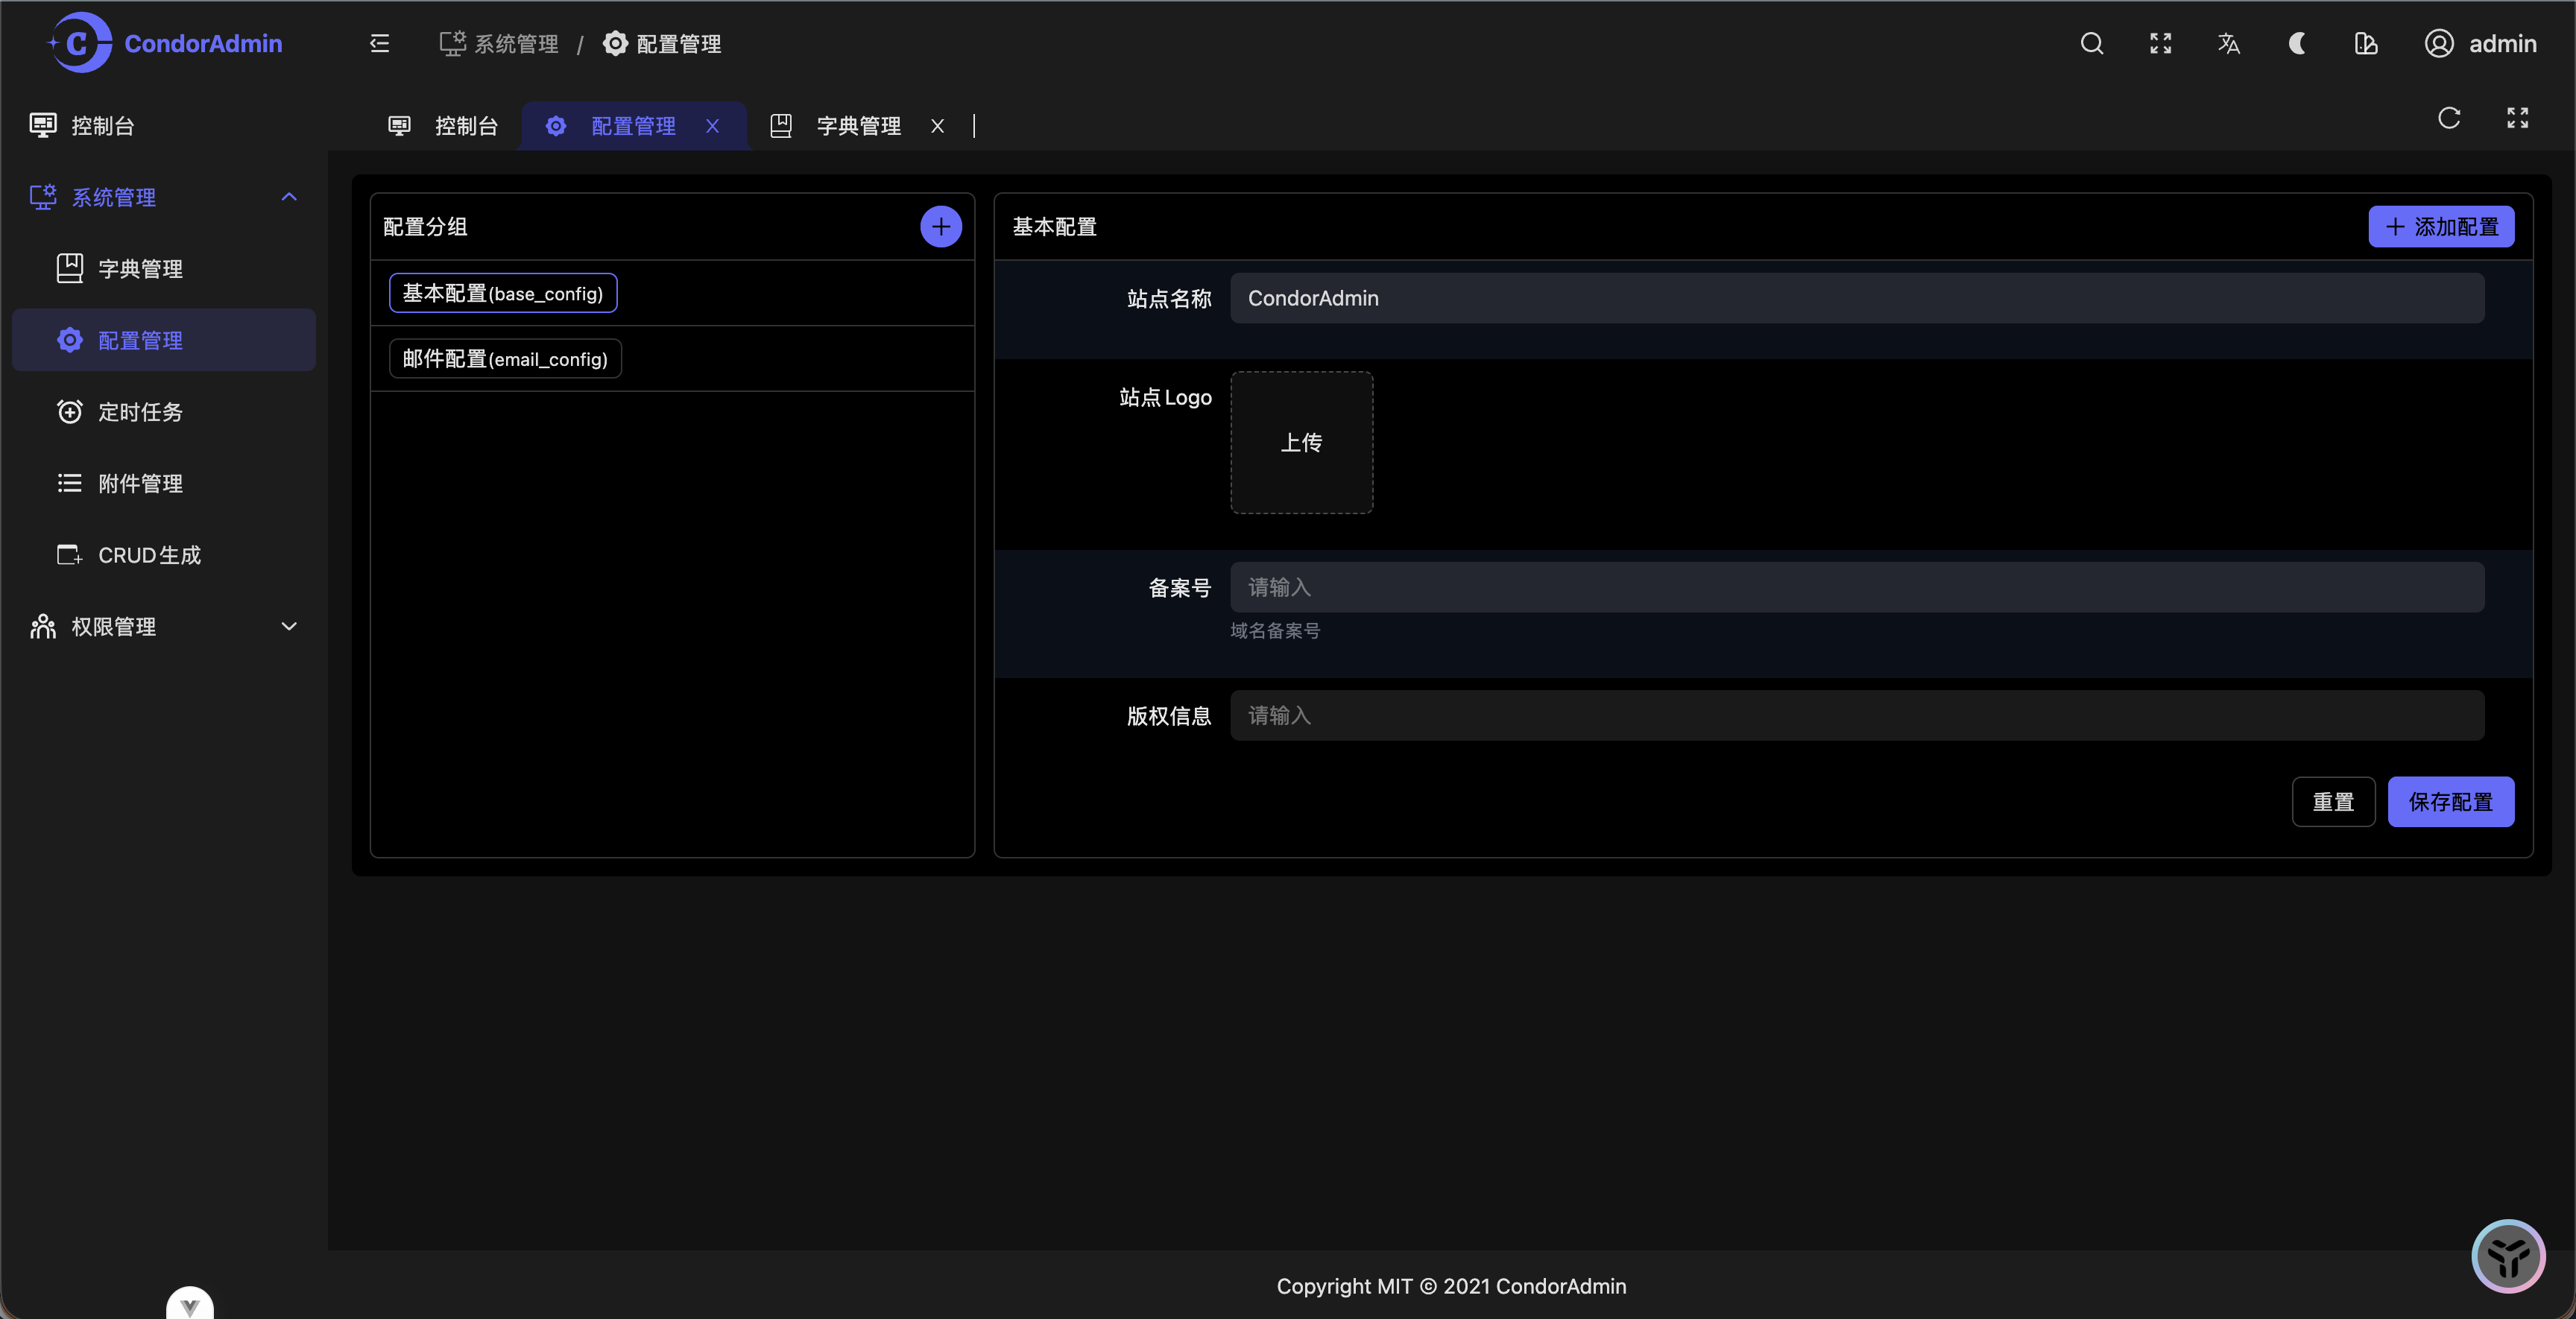This screenshot has height=1319, width=2576.
Task: Add a new config group plus button
Action: coord(940,227)
